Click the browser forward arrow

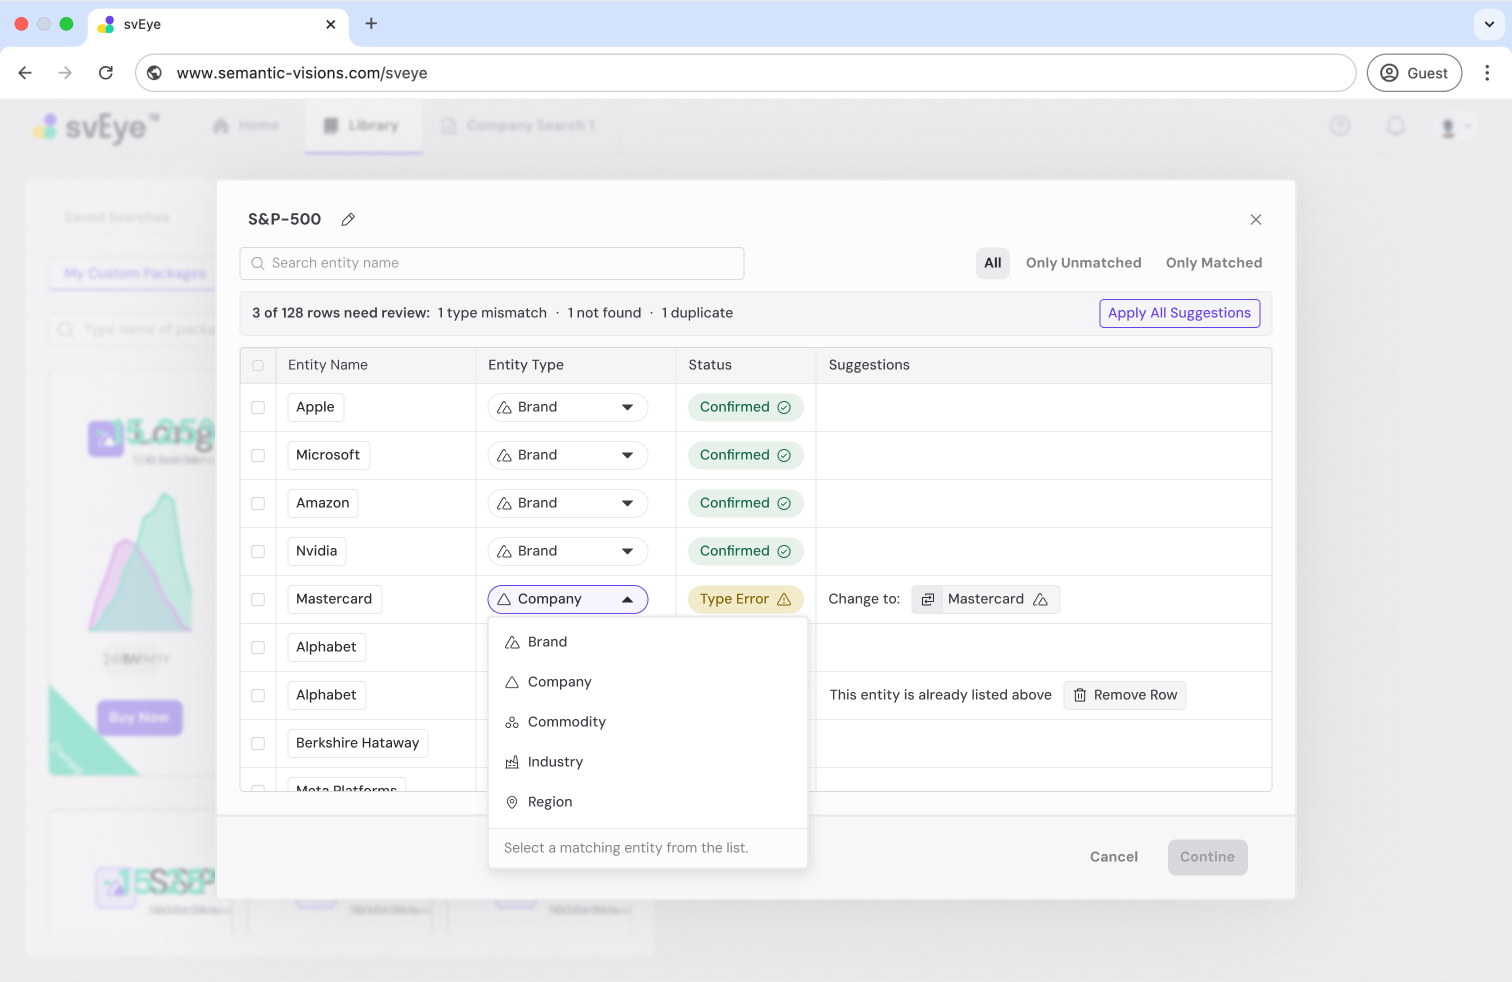click(x=65, y=73)
